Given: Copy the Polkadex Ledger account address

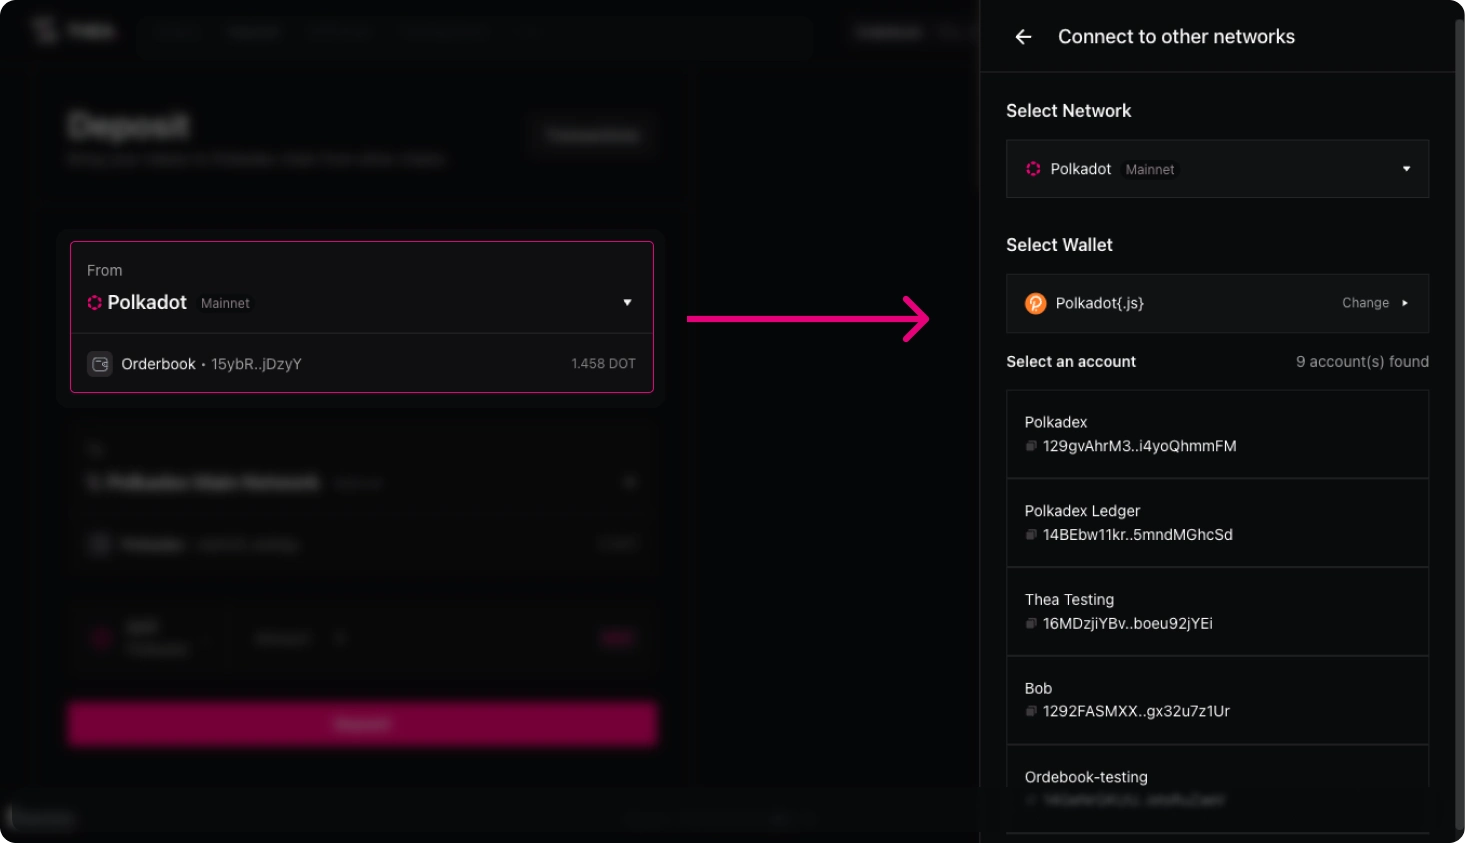Looking at the screenshot, I should point(1031,535).
